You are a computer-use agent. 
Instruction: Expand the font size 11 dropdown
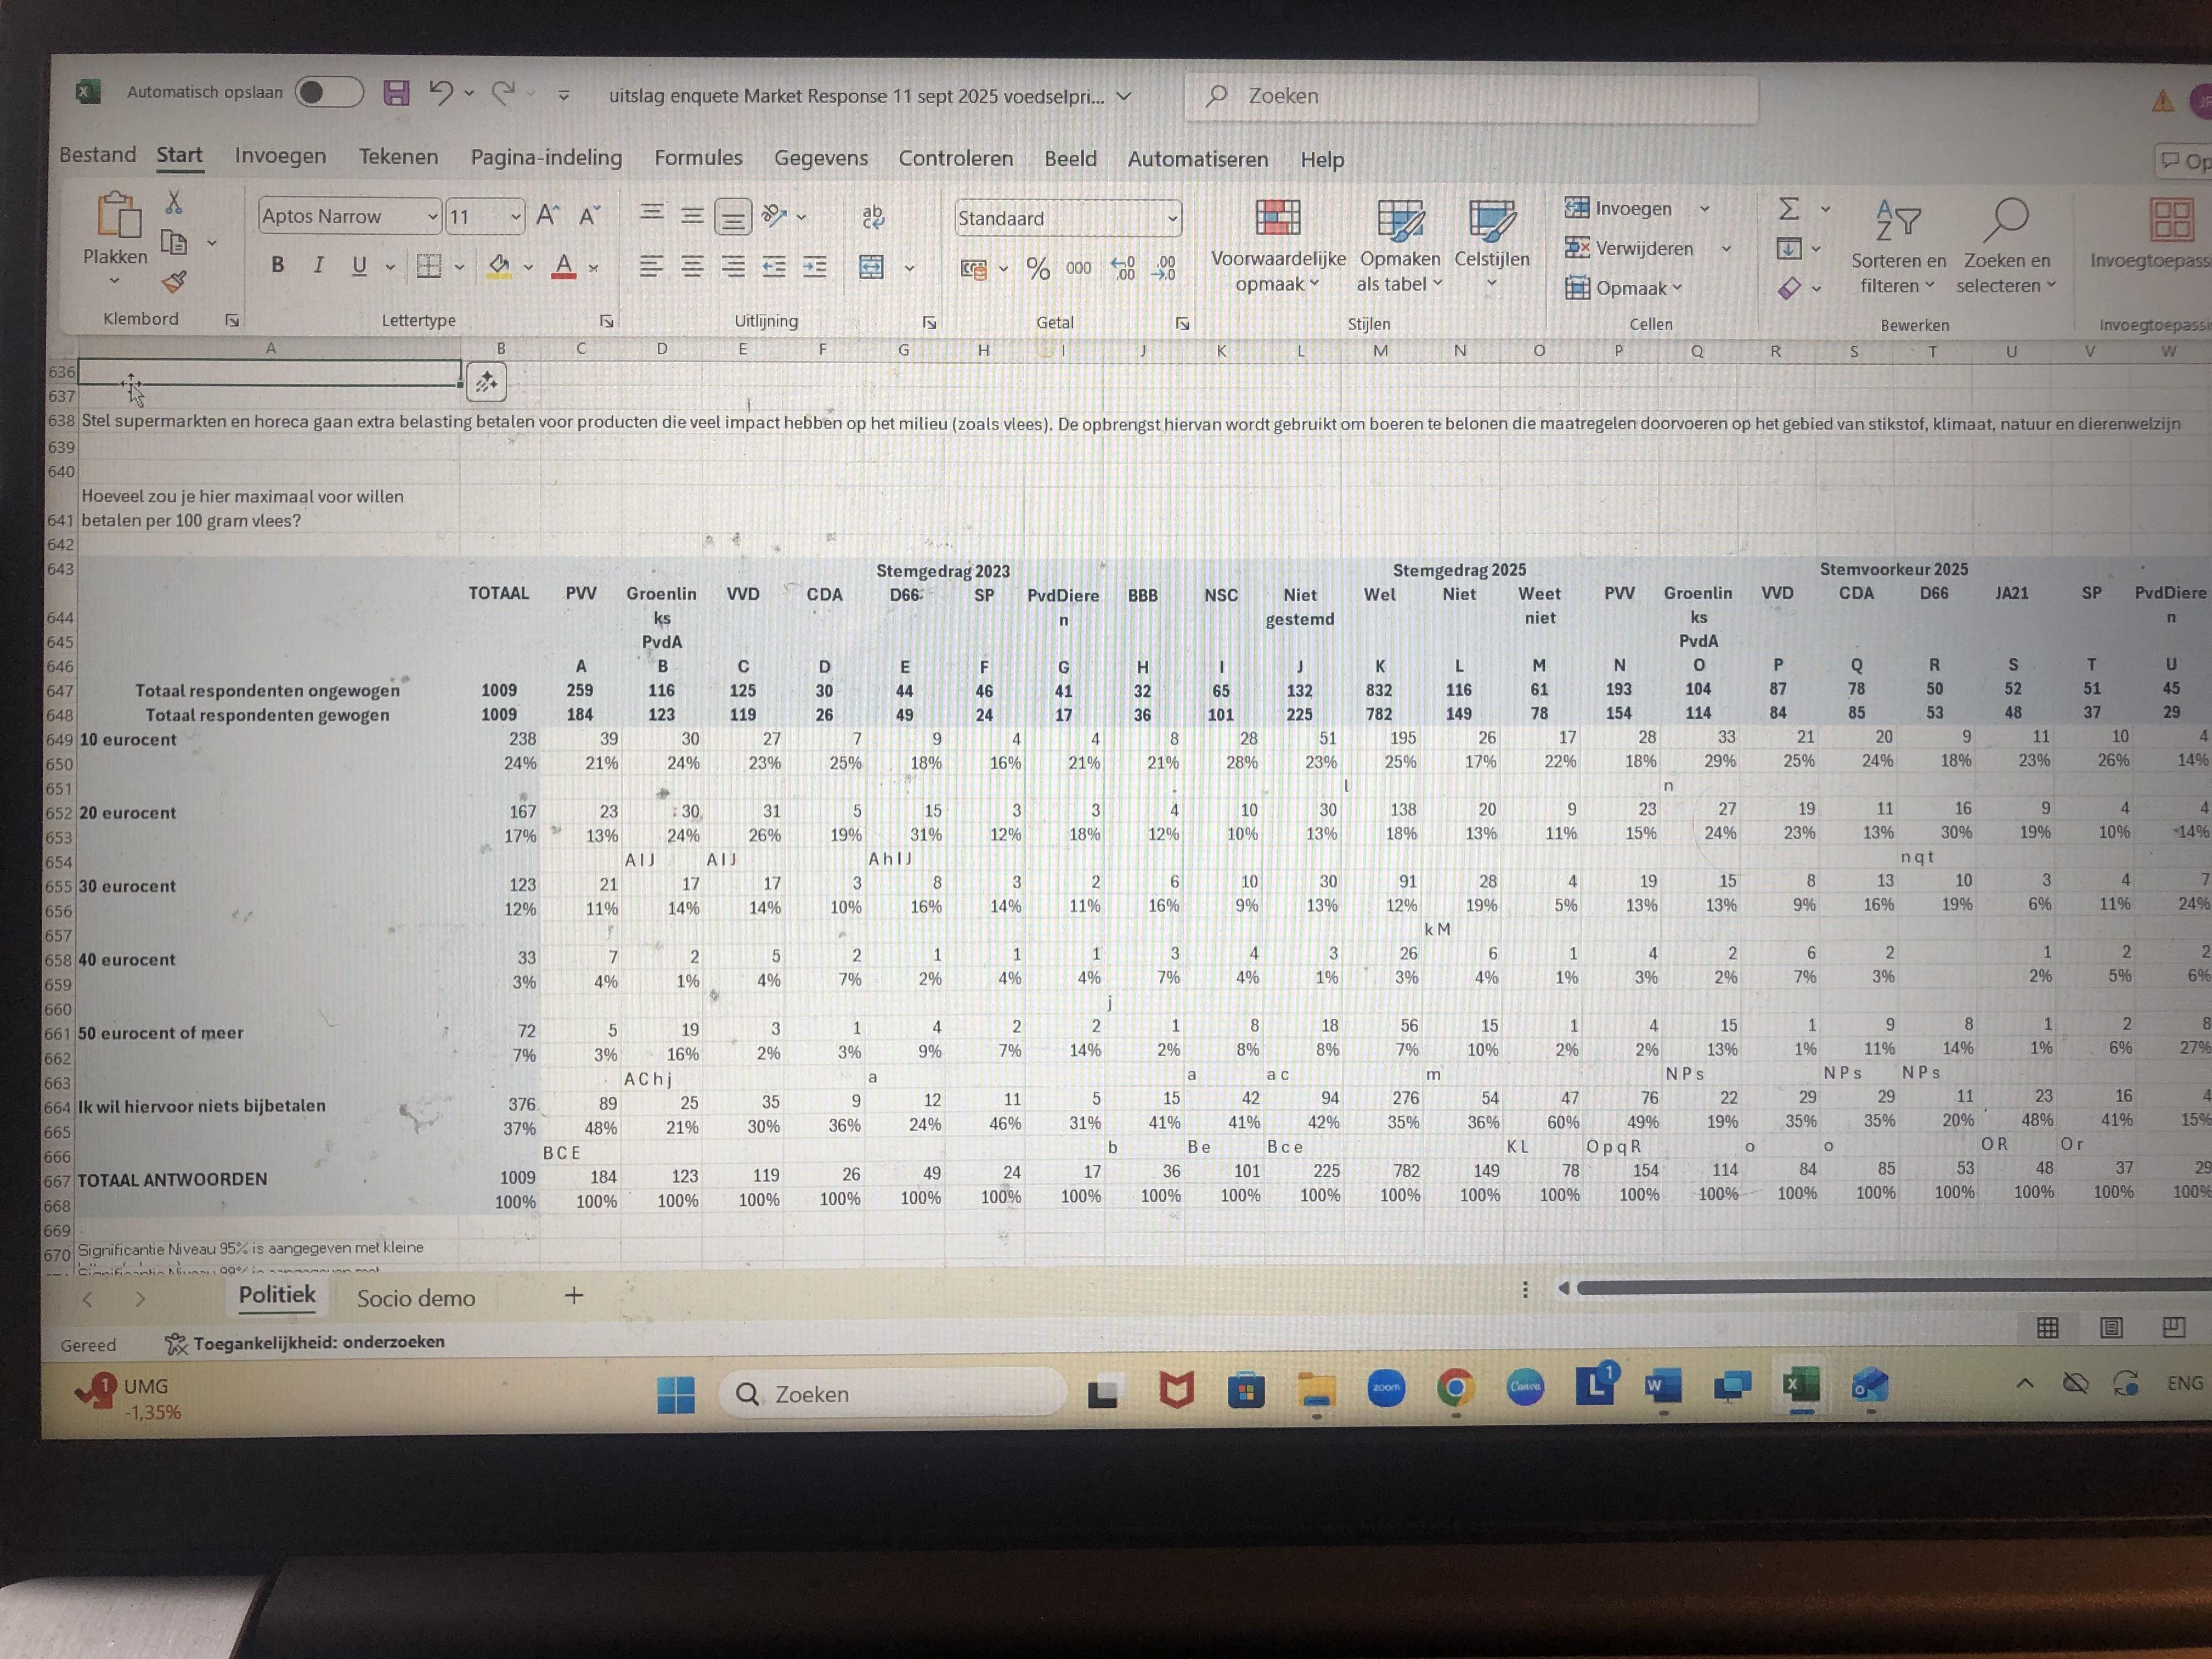(x=516, y=216)
